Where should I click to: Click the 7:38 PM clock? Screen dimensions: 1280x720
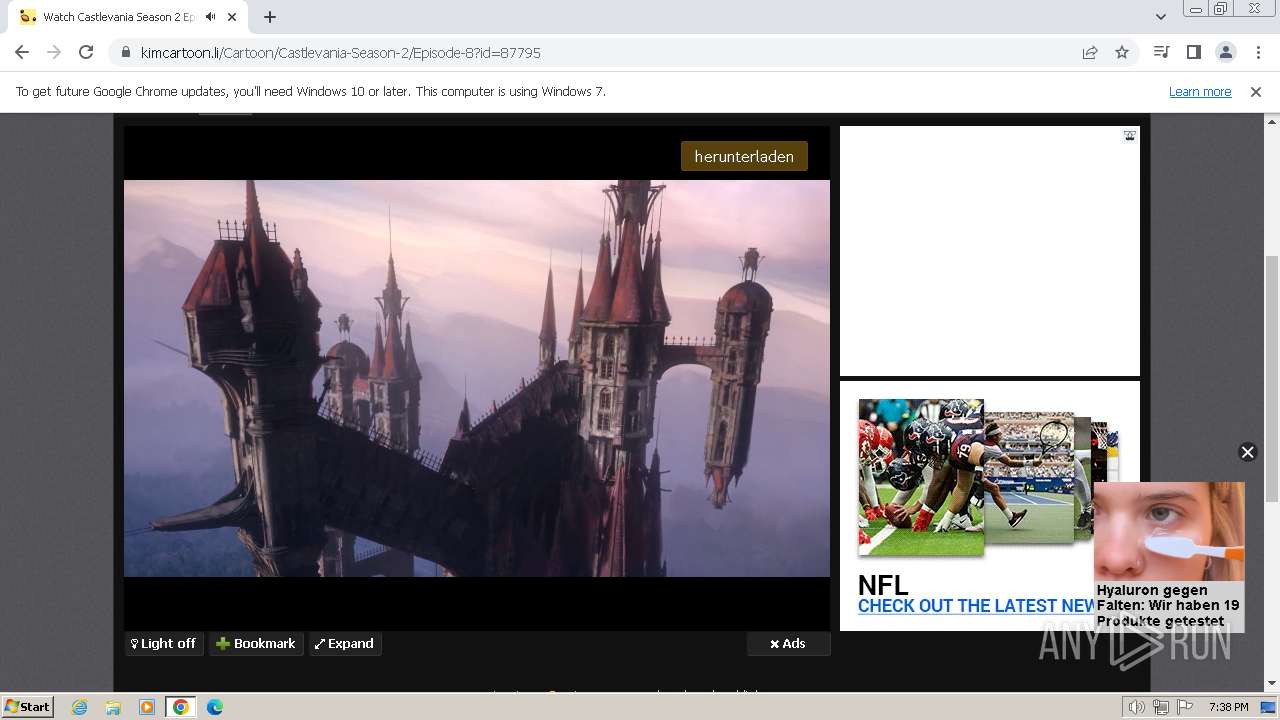tap(1228, 707)
